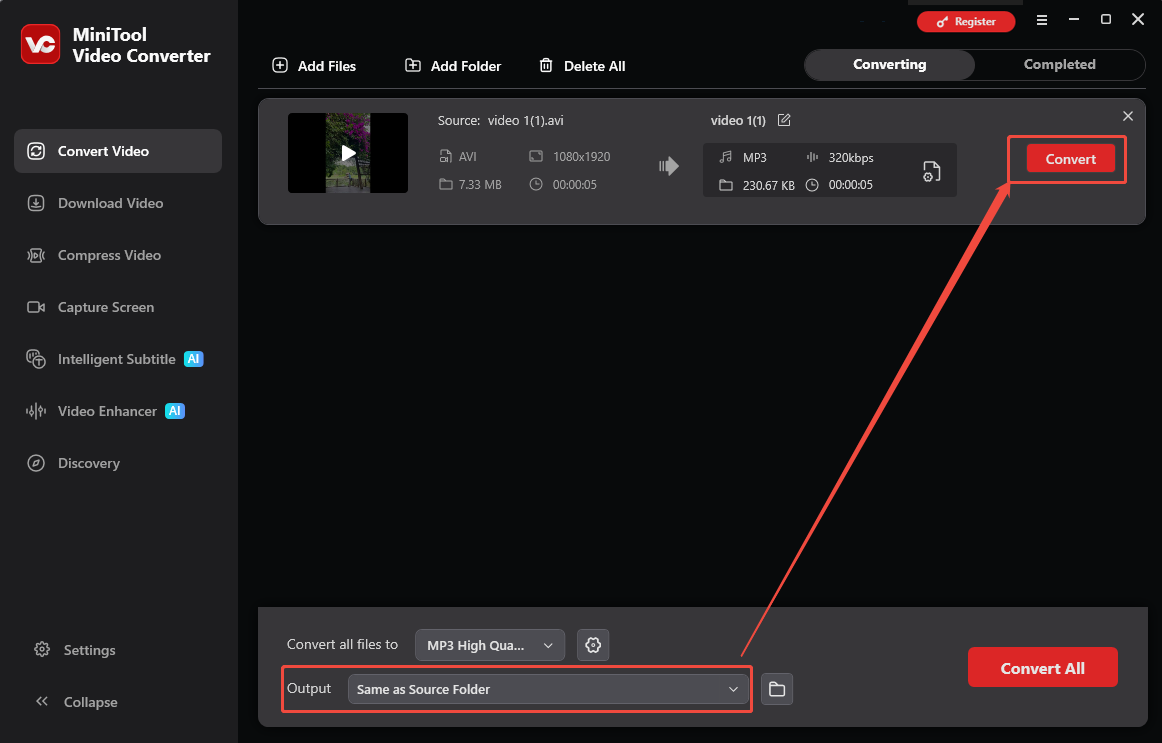Click the red Register button
1162x743 pixels.
[966, 21]
